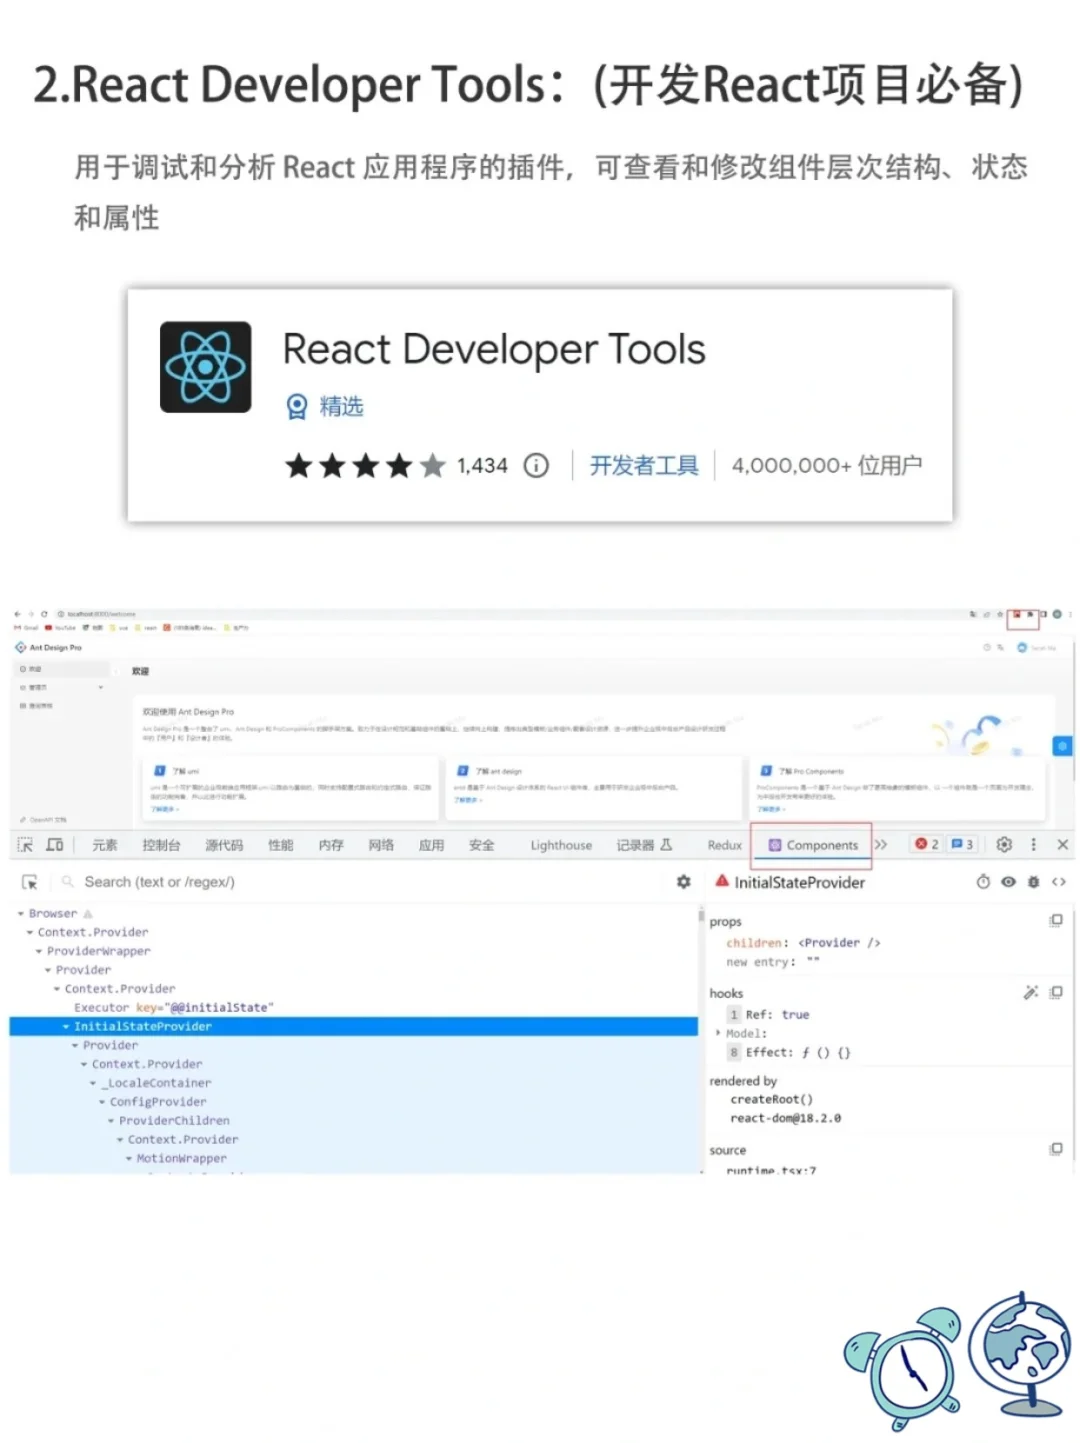Screen dimensions: 1080x1443
Task: Switch to the 控制台 tab
Action: 161,845
